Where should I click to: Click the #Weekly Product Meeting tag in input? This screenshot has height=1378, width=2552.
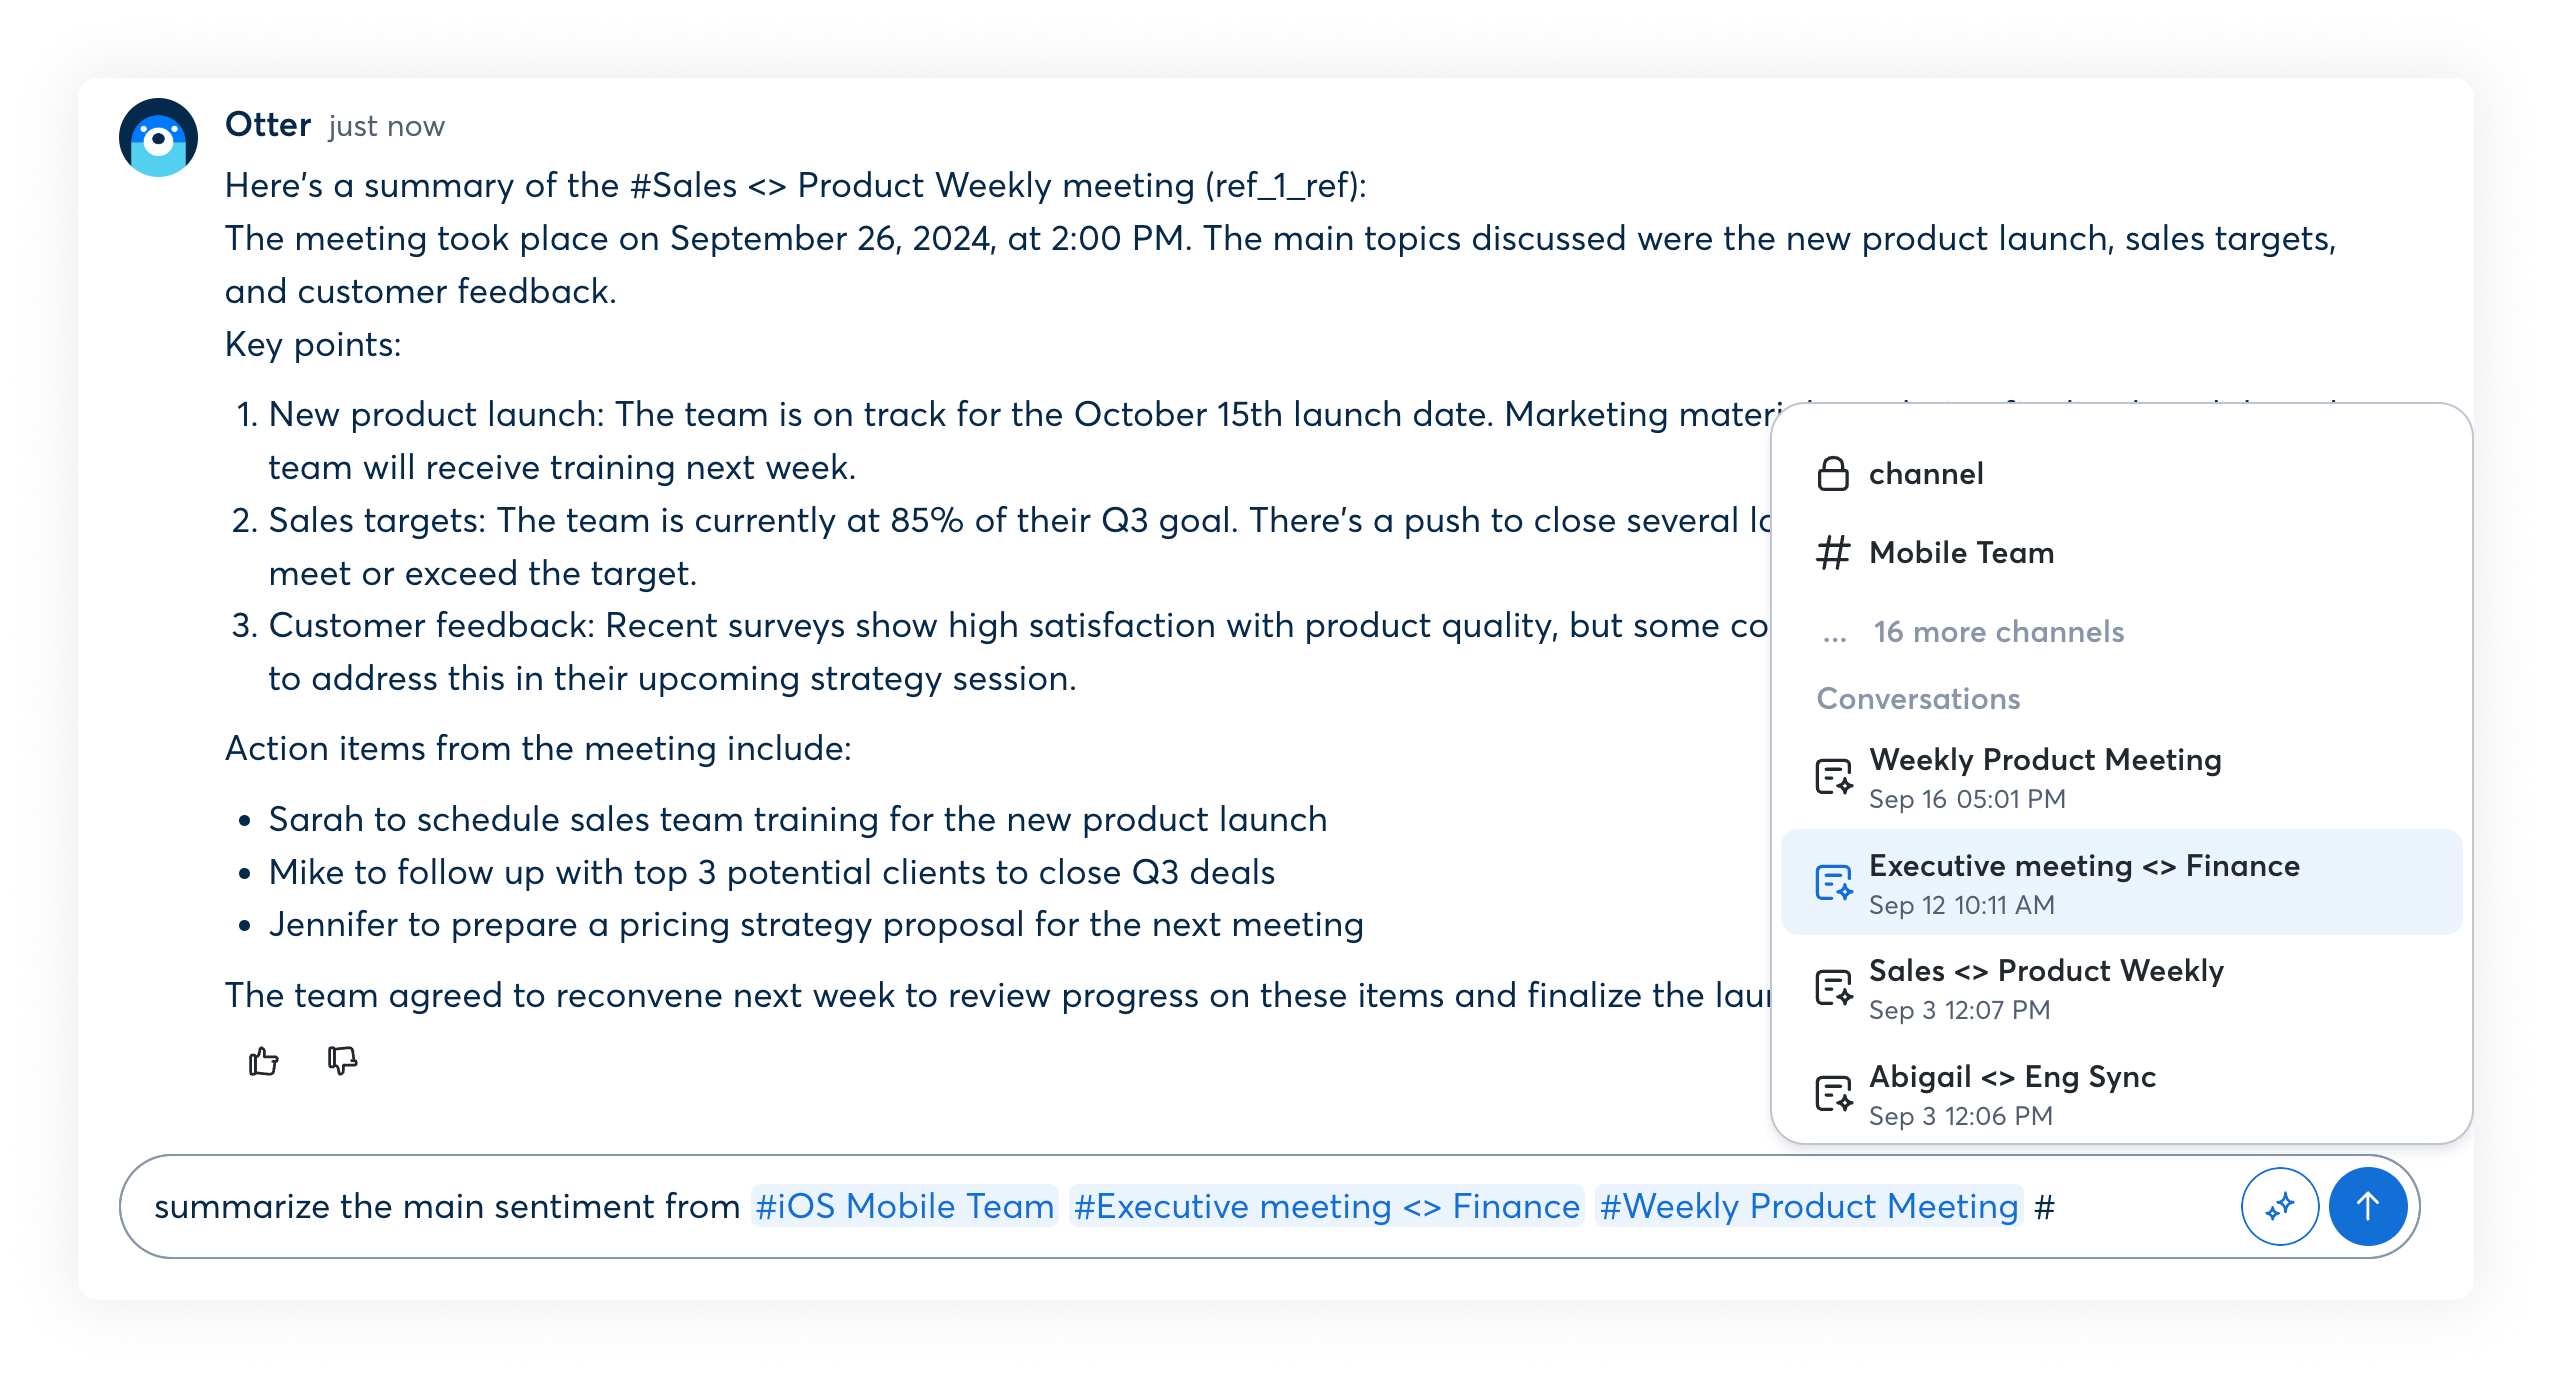click(1809, 1206)
